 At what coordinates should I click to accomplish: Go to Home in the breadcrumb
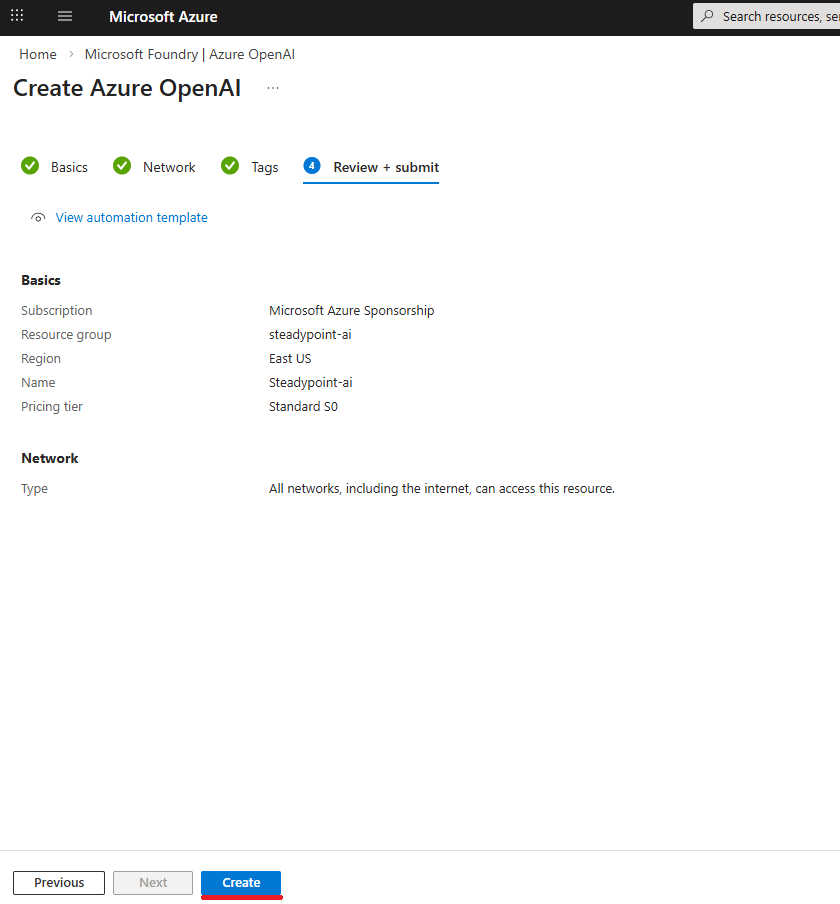[x=38, y=54]
